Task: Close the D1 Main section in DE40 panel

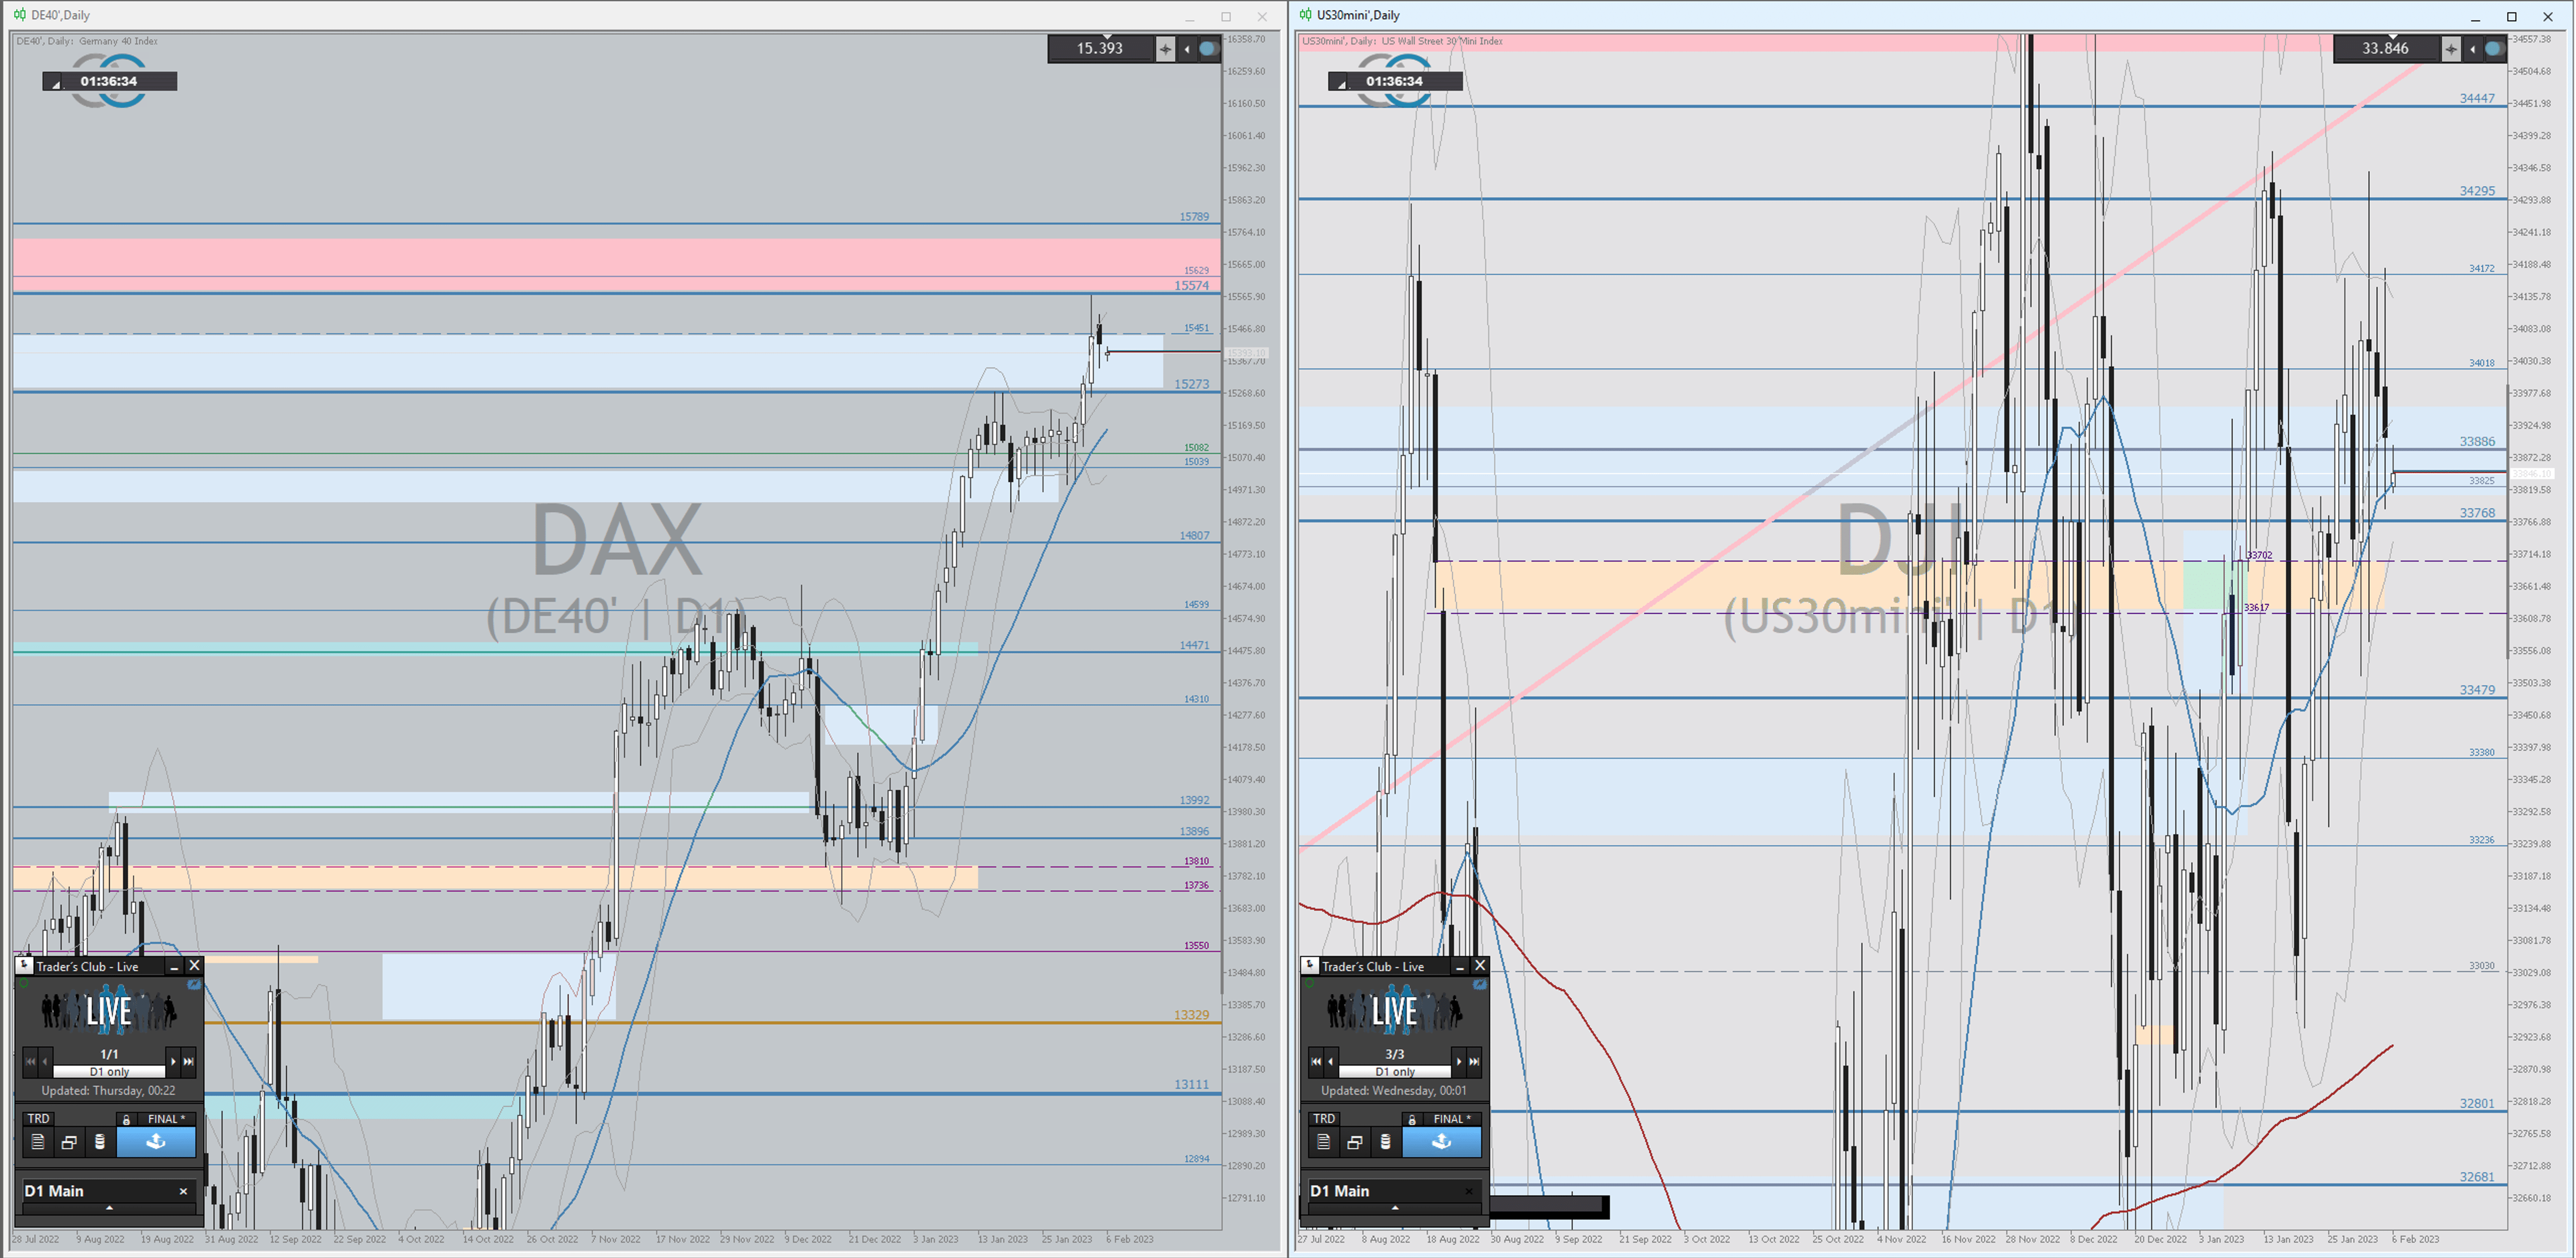Action: [x=183, y=1191]
